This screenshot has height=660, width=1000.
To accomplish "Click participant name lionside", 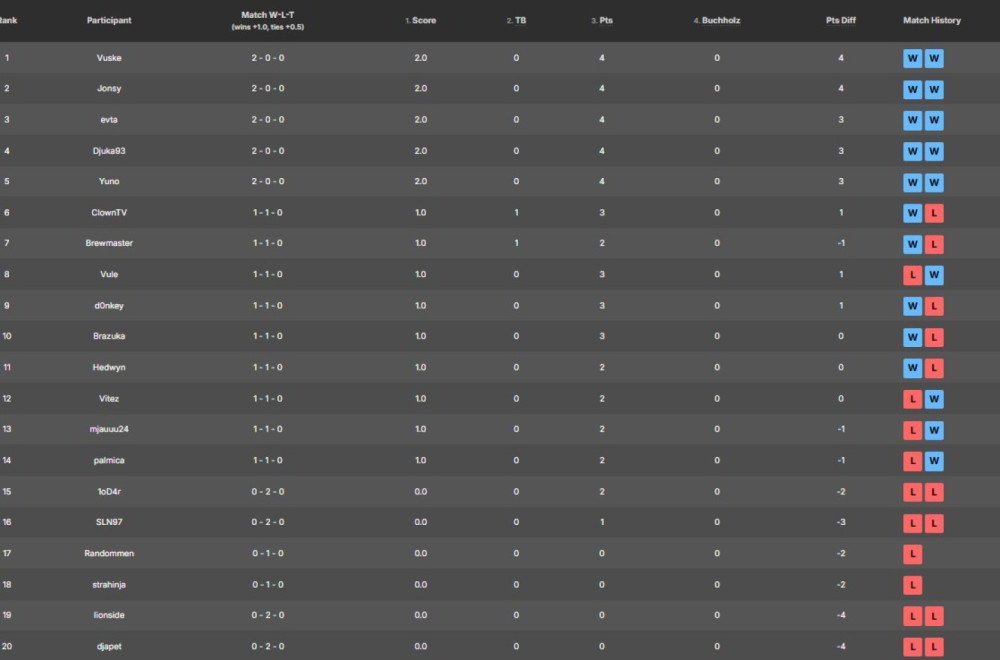I will tap(109, 616).
